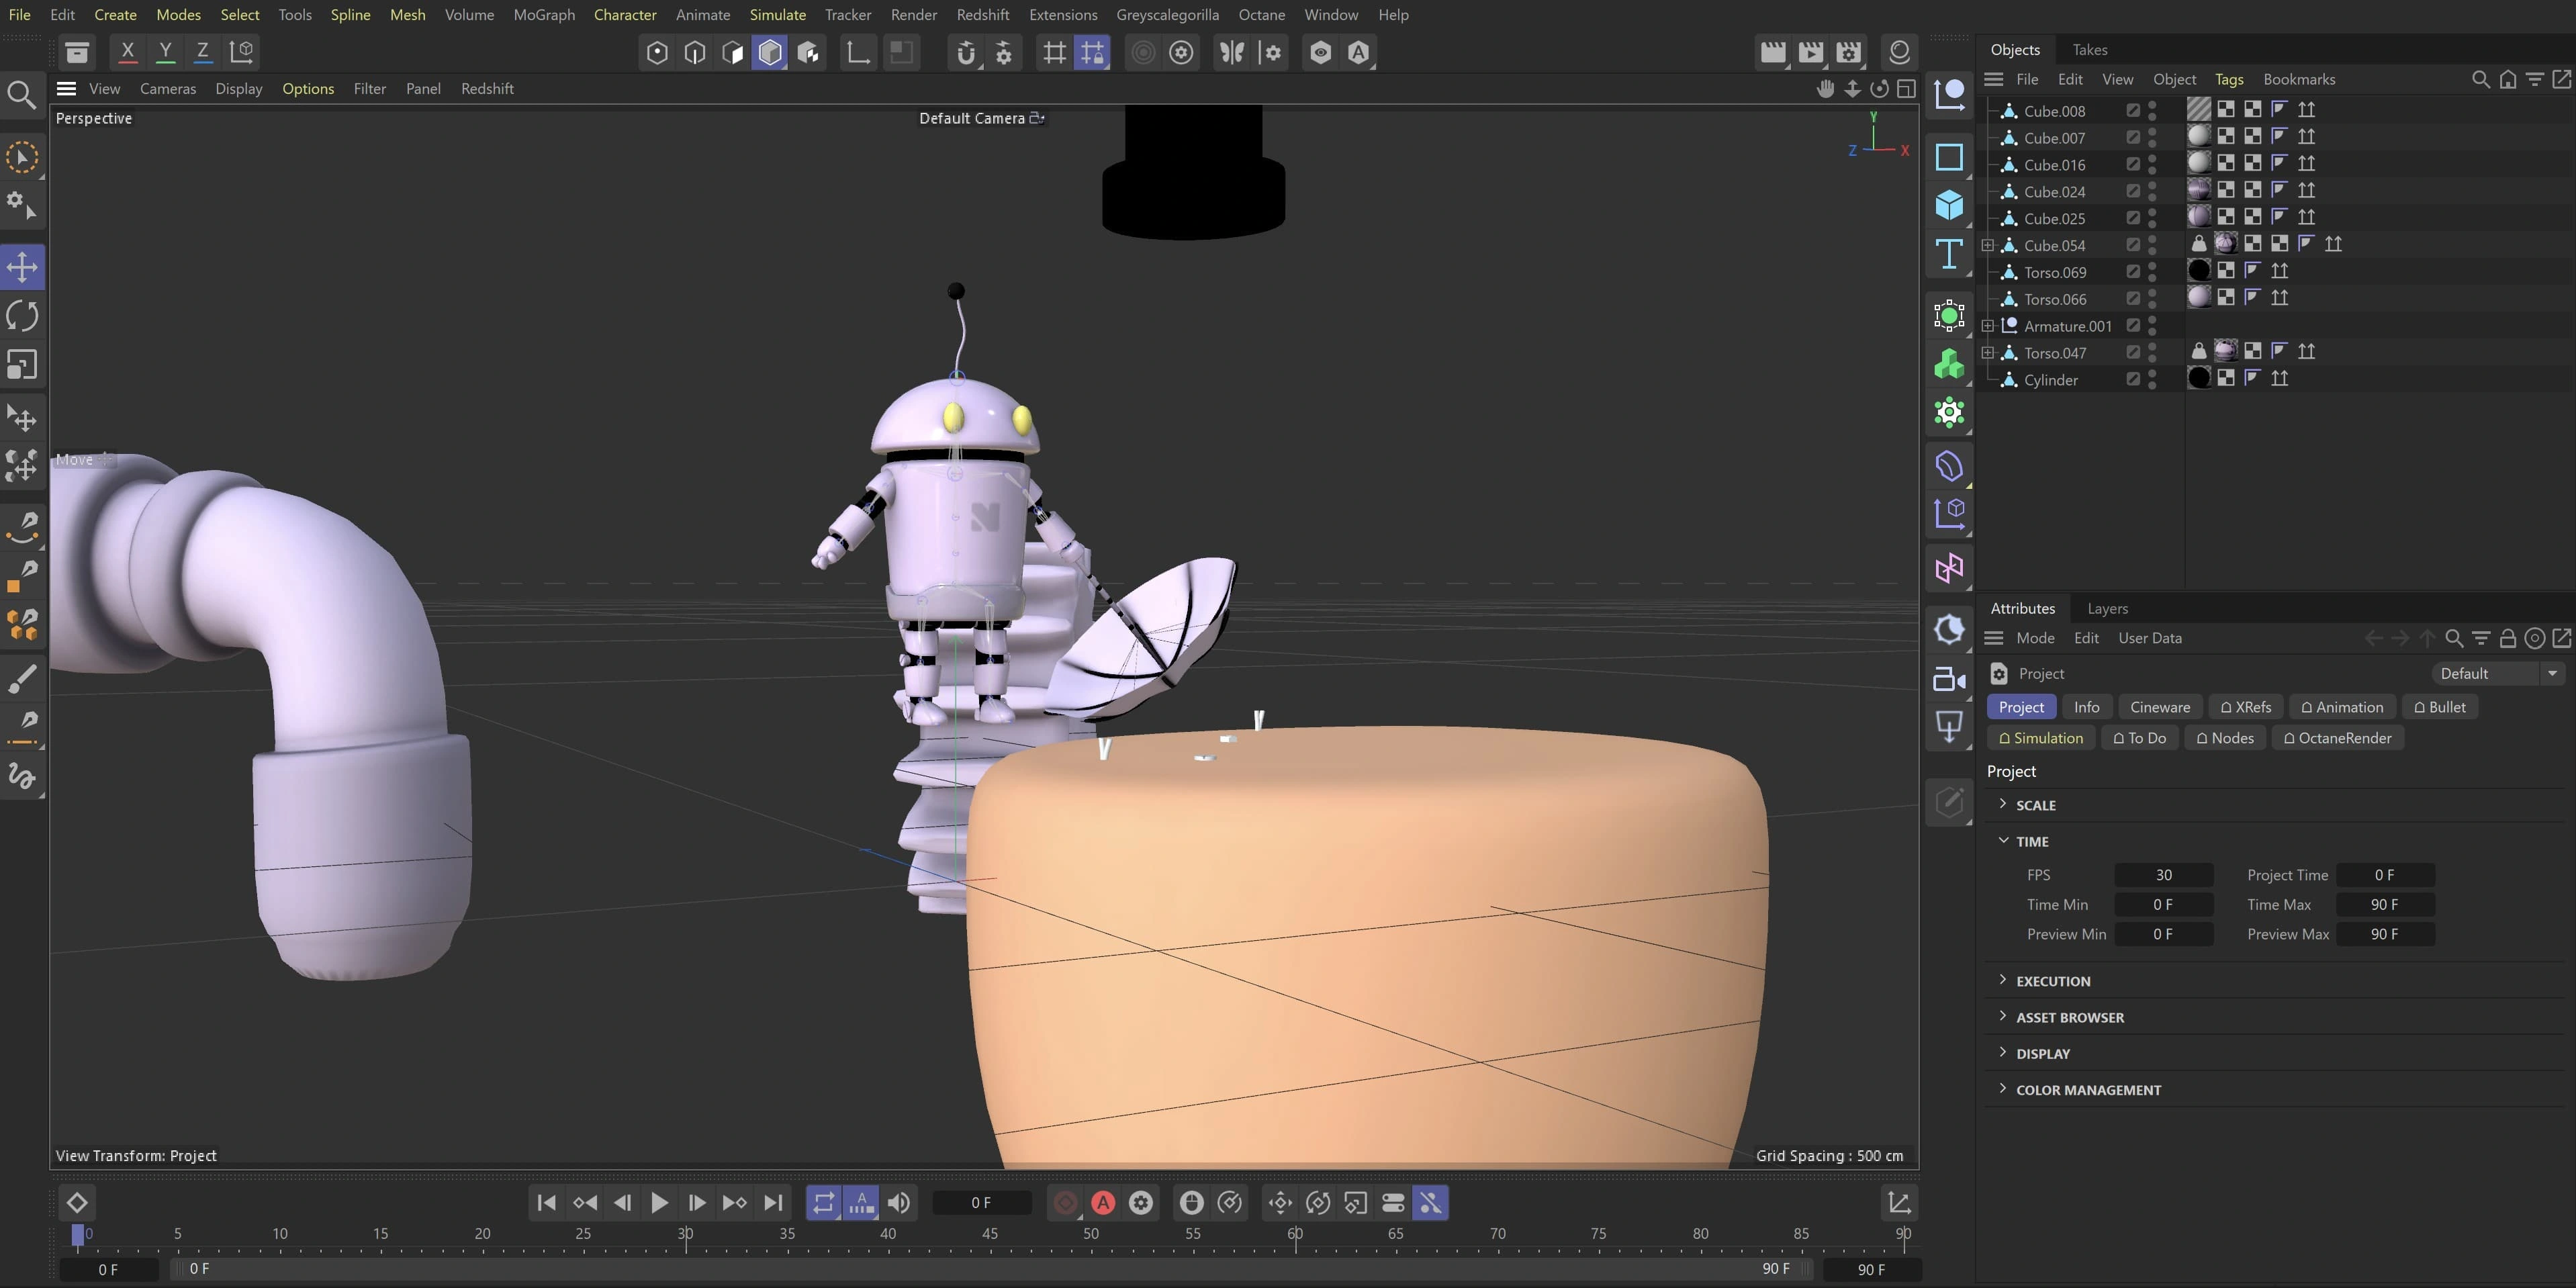
Task: Open the viewport Cameras menu
Action: pyautogui.click(x=168, y=88)
